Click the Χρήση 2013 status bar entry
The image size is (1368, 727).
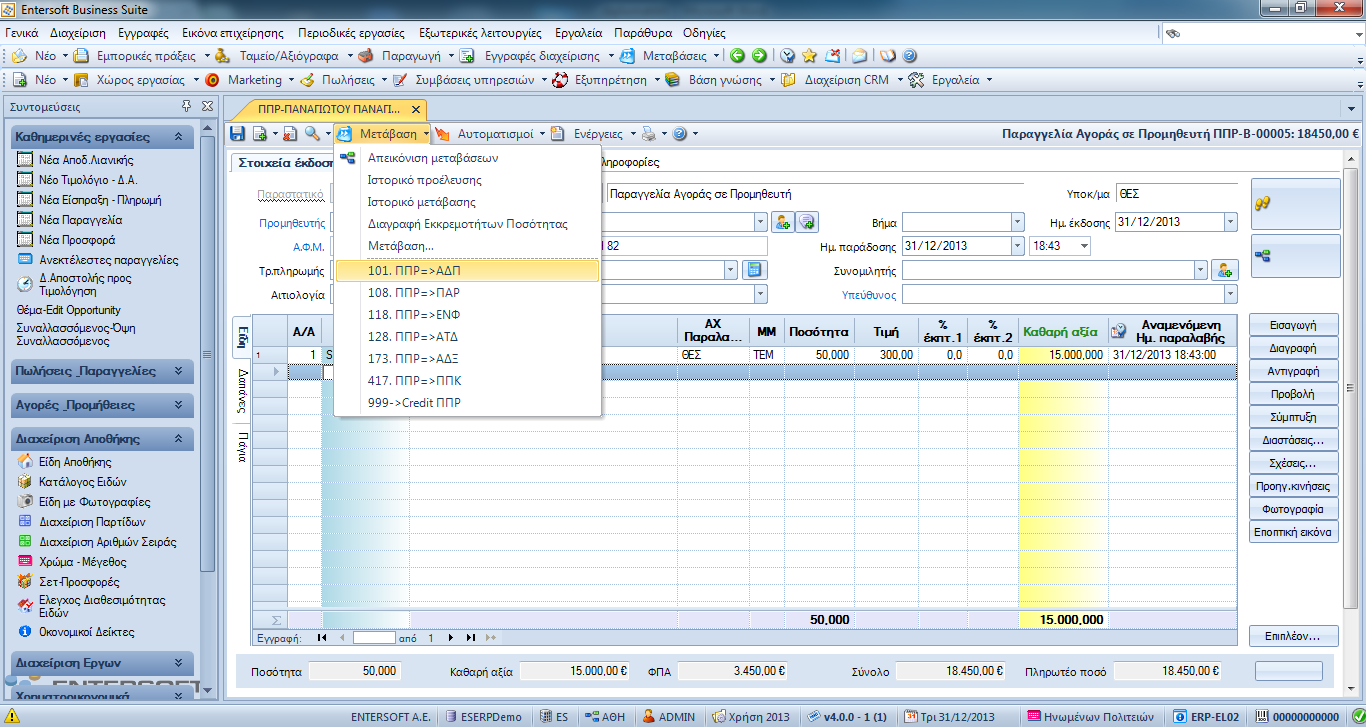(x=752, y=716)
